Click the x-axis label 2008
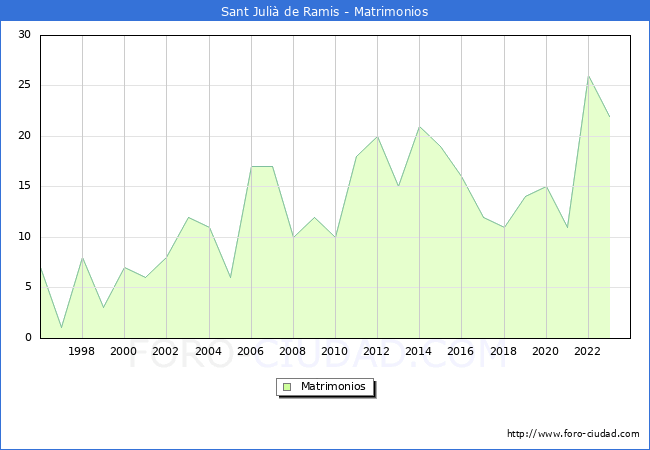Image resolution: width=650 pixels, height=450 pixels. click(x=292, y=351)
